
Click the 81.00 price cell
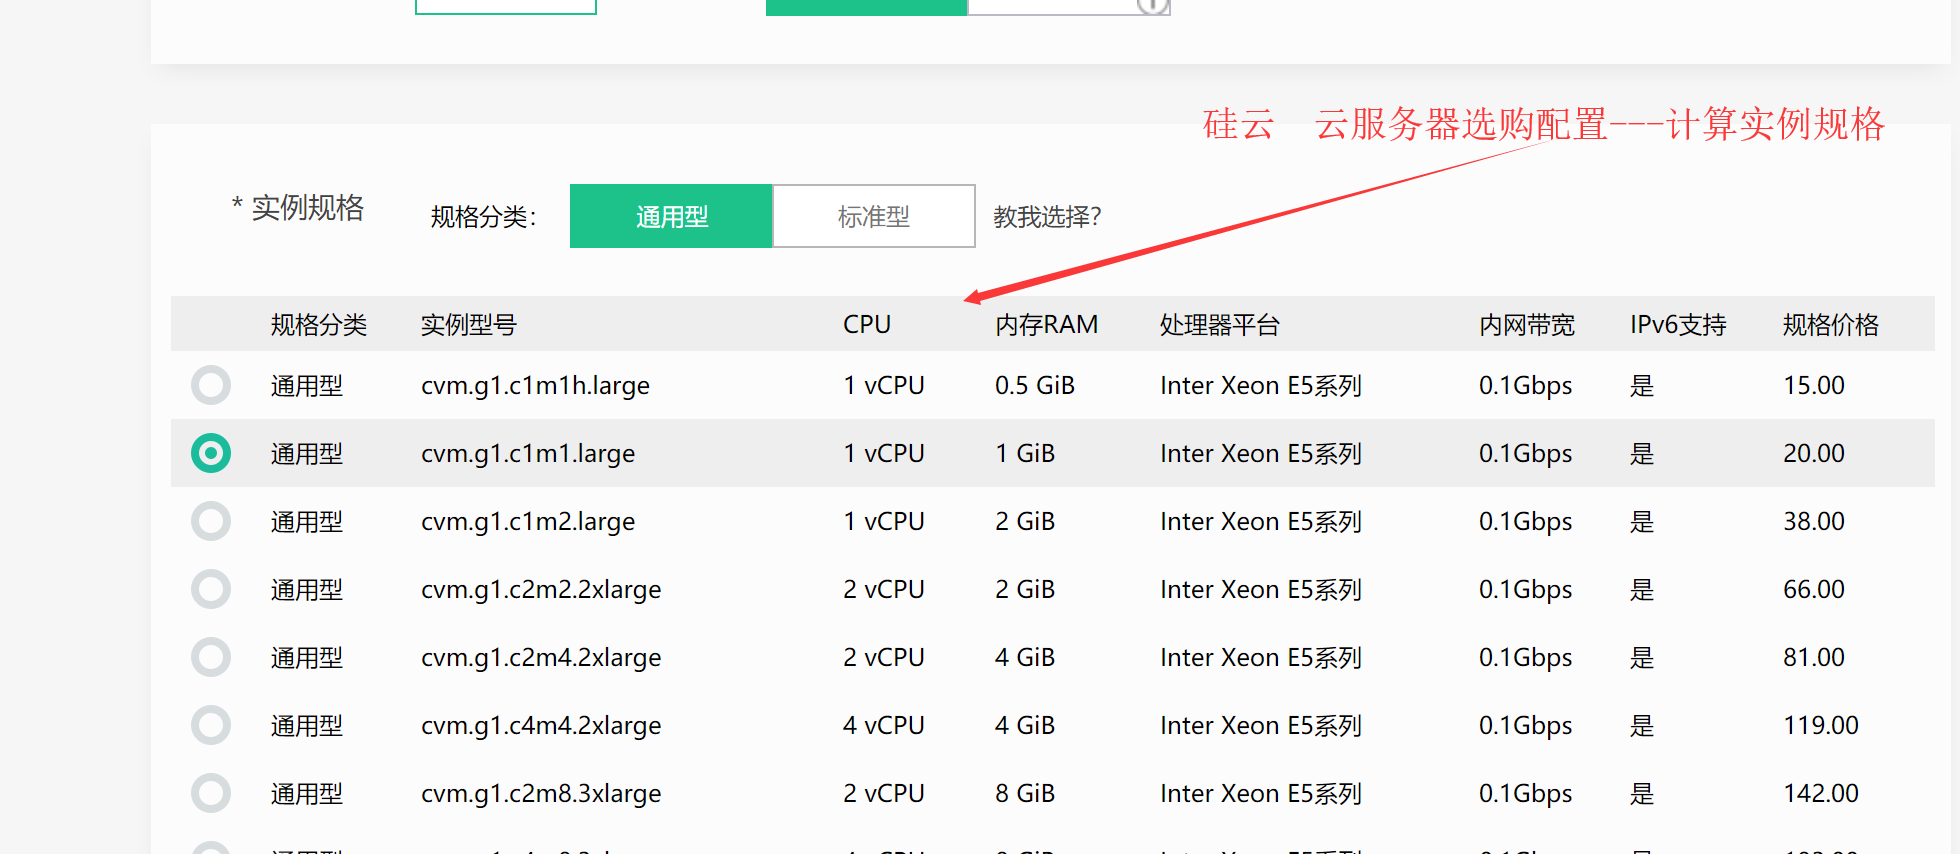1814,657
